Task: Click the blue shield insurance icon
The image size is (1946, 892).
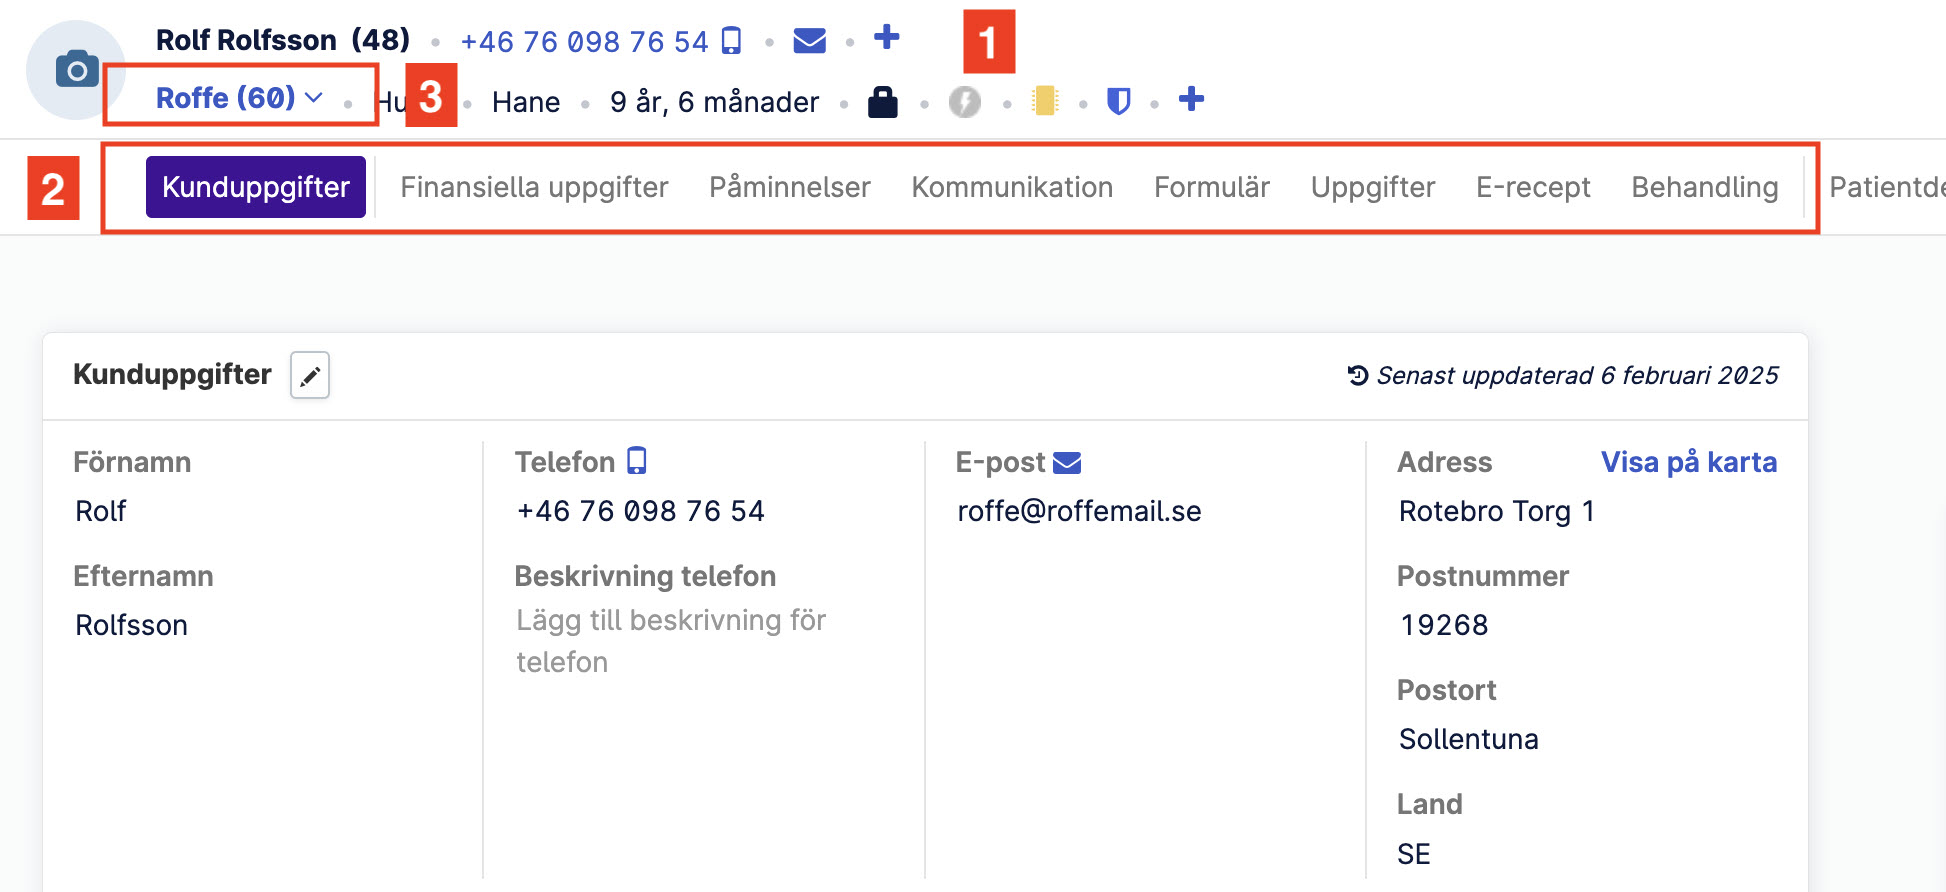Action: (x=1118, y=101)
